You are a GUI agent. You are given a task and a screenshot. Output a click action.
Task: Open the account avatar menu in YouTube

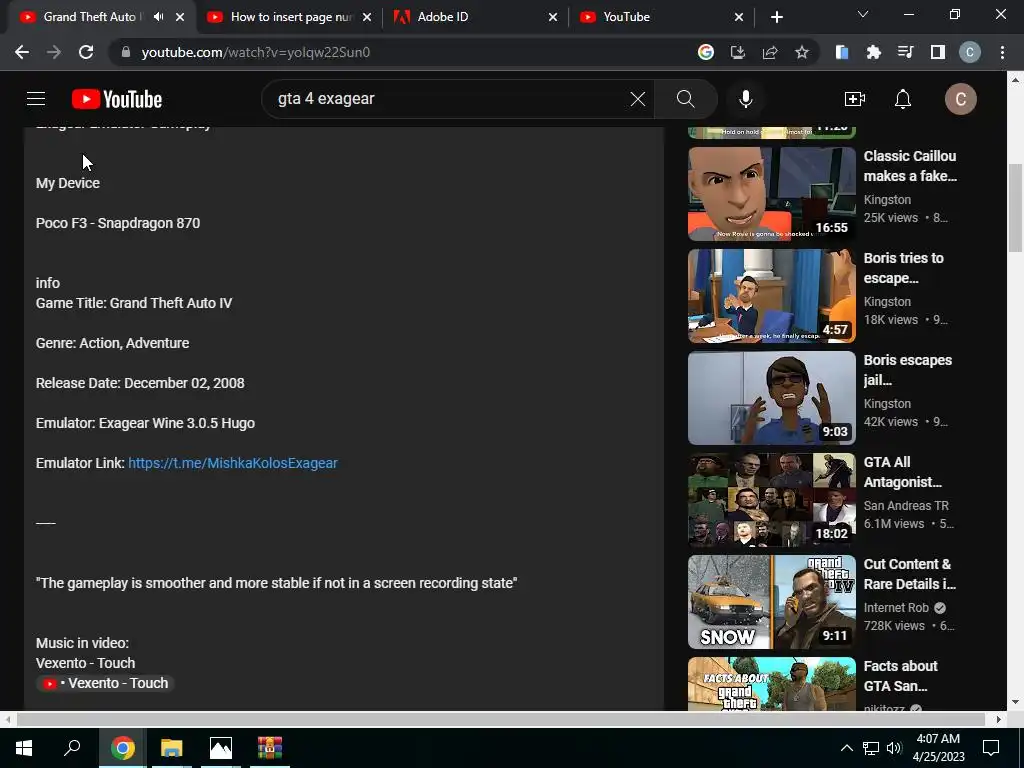(960, 99)
